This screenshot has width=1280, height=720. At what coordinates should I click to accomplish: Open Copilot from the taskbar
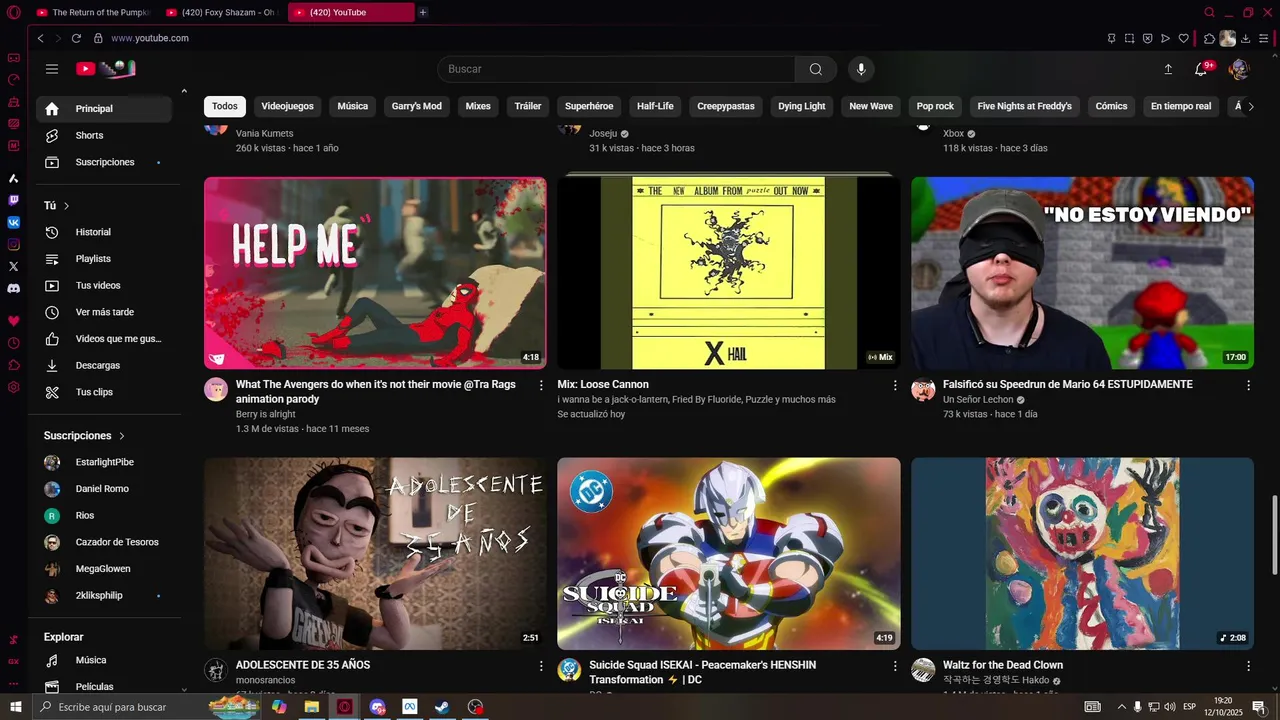pyautogui.click(x=279, y=707)
